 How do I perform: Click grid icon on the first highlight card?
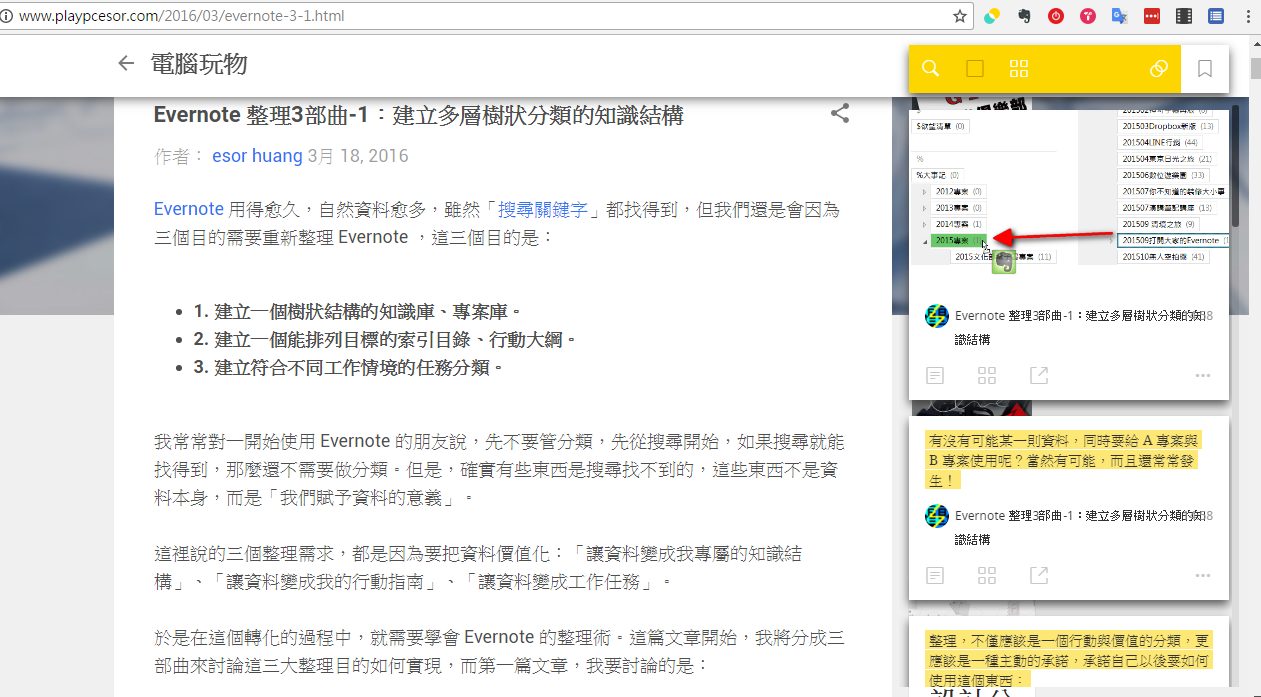[987, 375]
